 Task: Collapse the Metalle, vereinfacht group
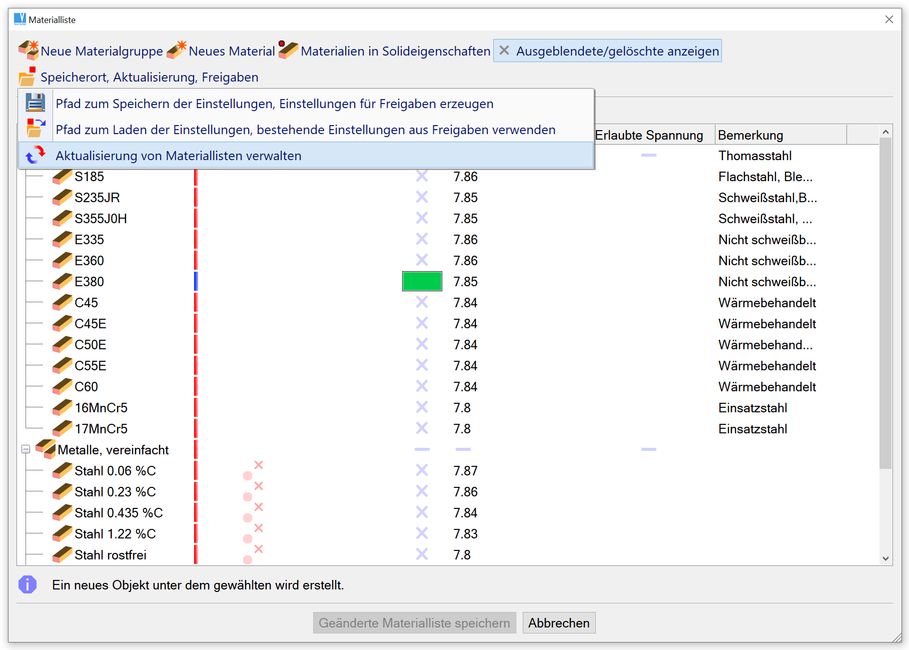pyautogui.click(x=26, y=450)
